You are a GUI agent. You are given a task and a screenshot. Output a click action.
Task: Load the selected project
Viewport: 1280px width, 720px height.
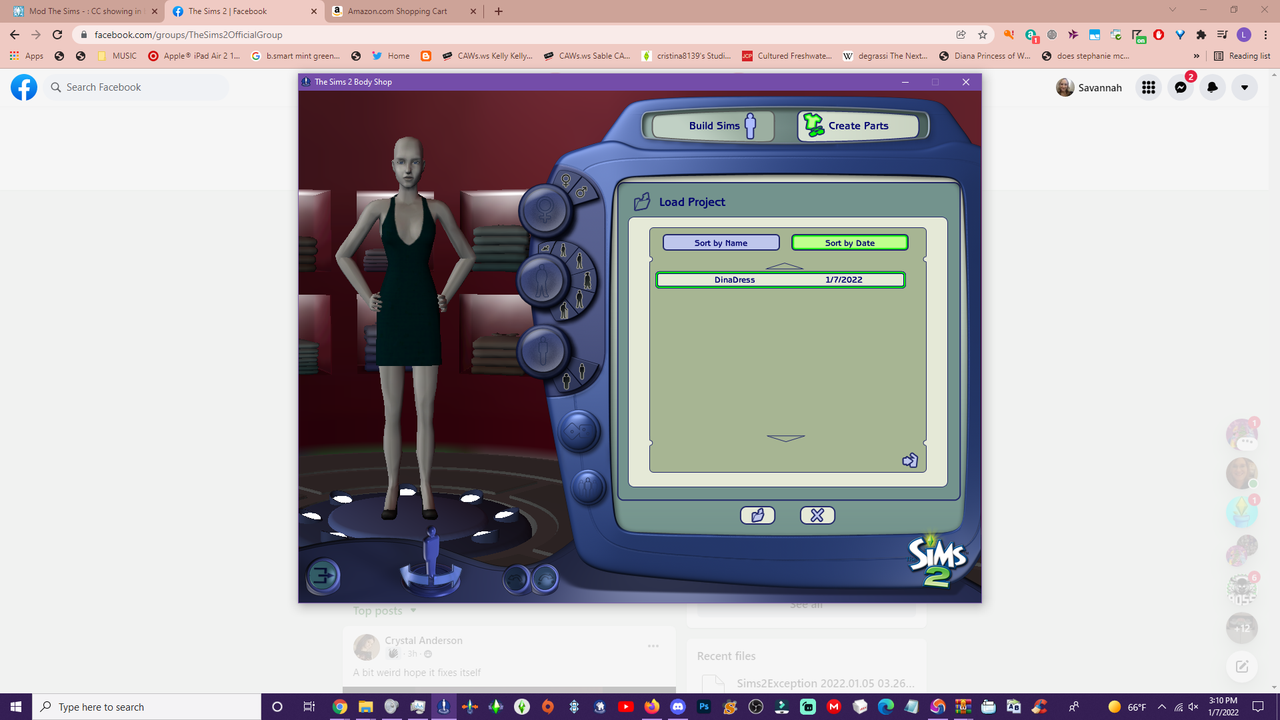(x=757, y=515)
